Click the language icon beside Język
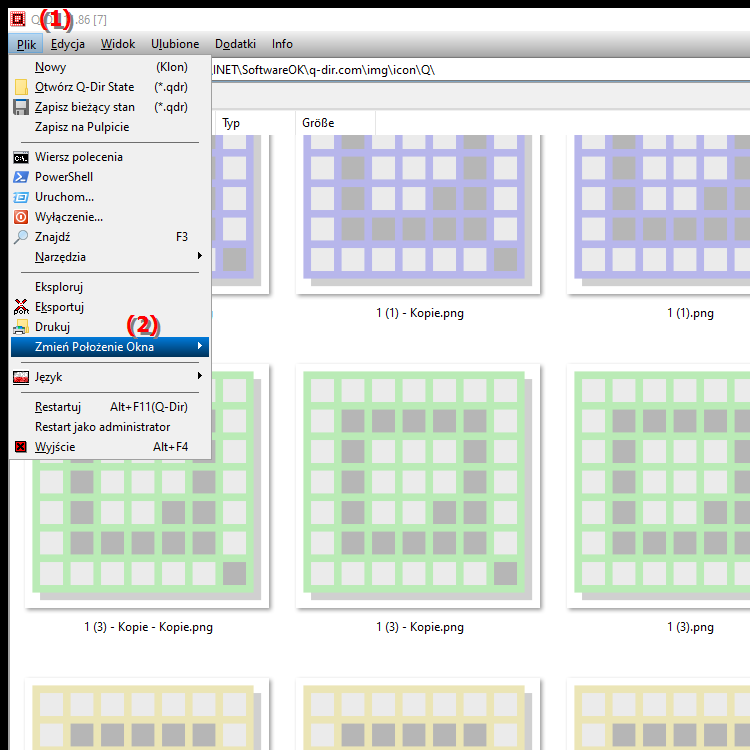Viewport: 750px width, 750px height. click(x=21, y=377)
